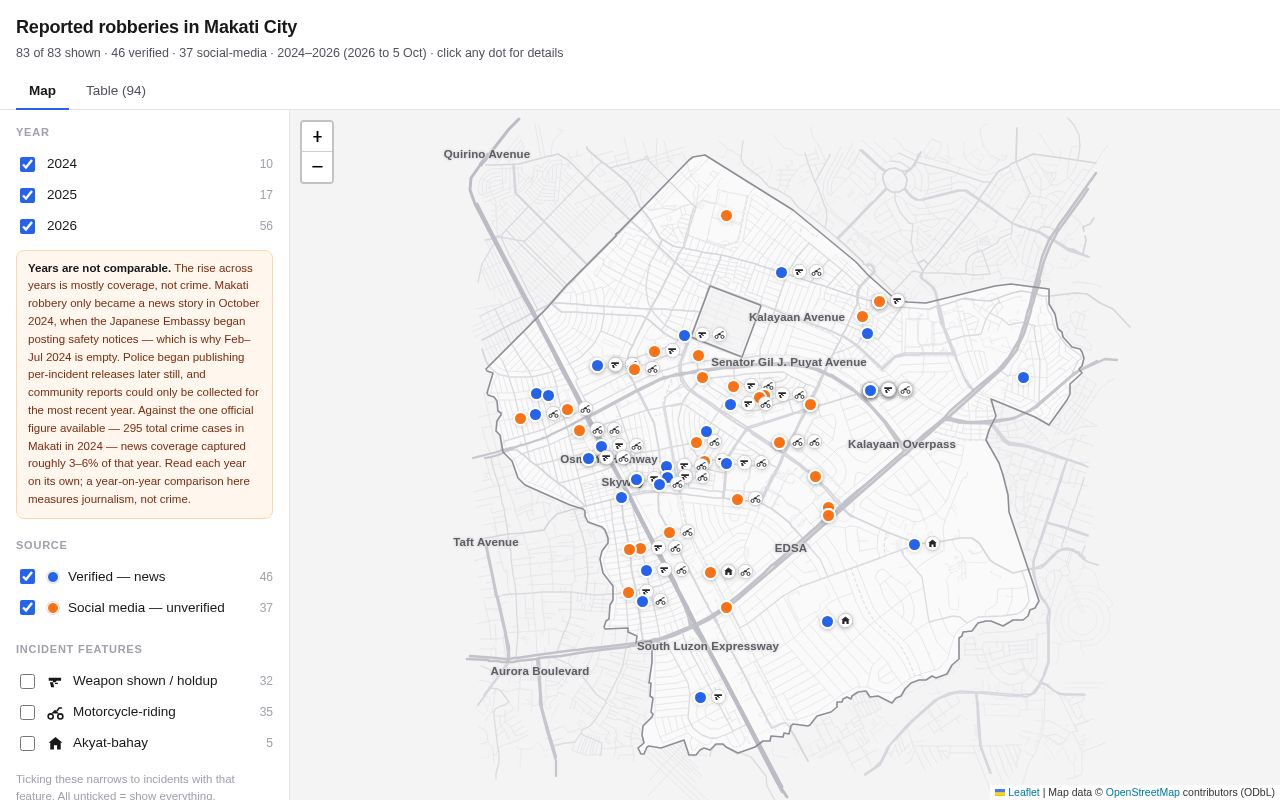Click the page title Reported robberies in Makati City
This screenshot has width=1280, height=800.
click(x=156, y=27)
